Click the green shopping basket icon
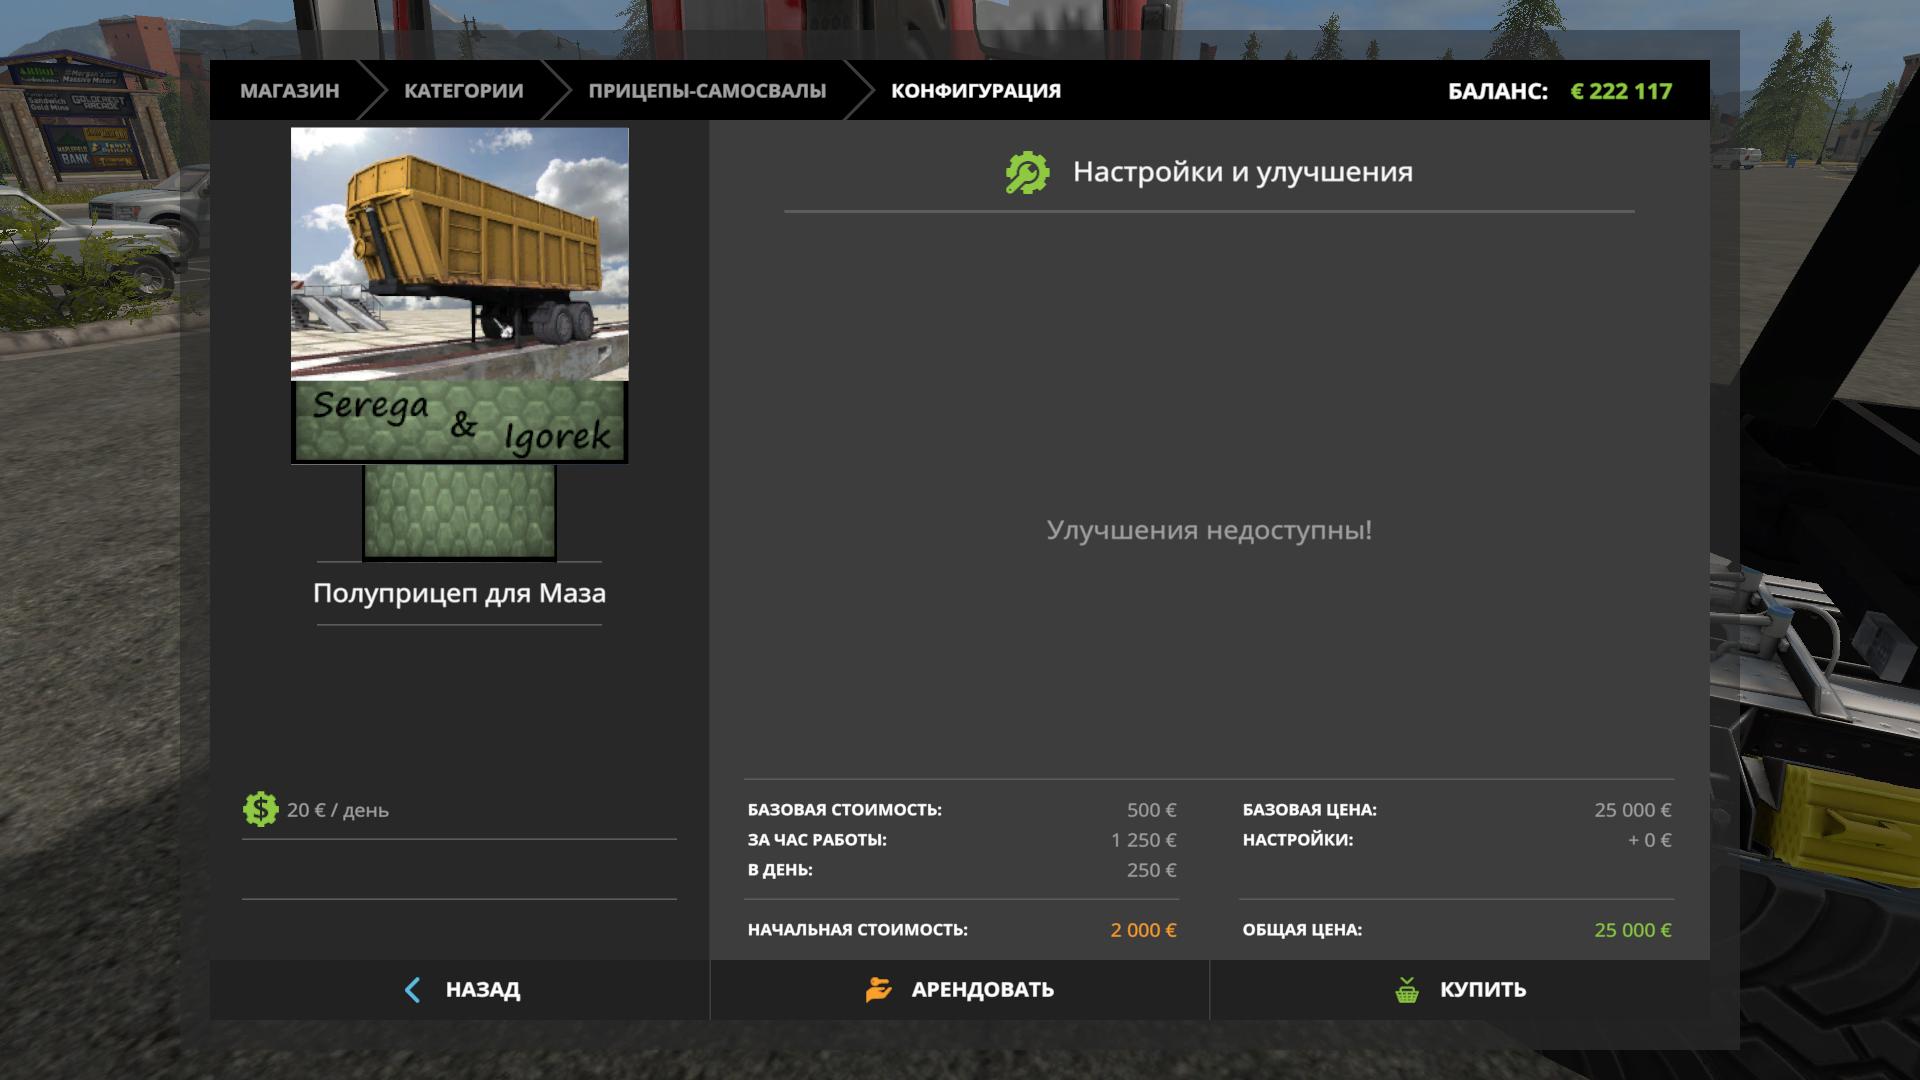The height and width of the screenshot is (1080, 1920). pyautogui.click(x=1407, y=990)
